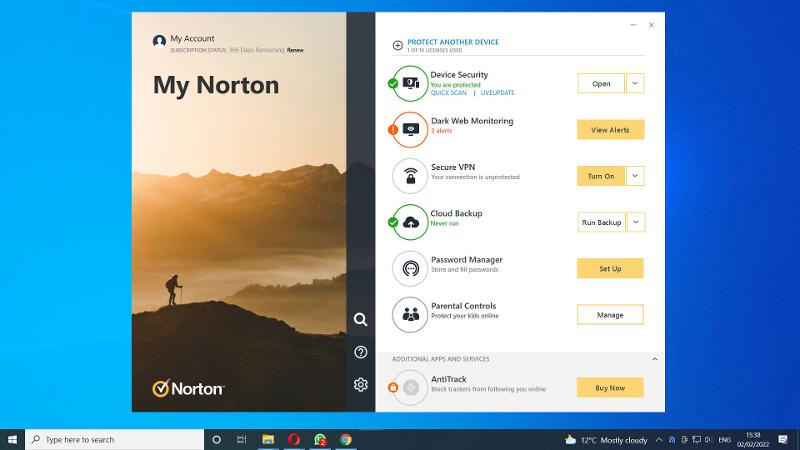800x450 pixels.
Task: Expand the dropdown next to Turn On
Action: (635, 176)
